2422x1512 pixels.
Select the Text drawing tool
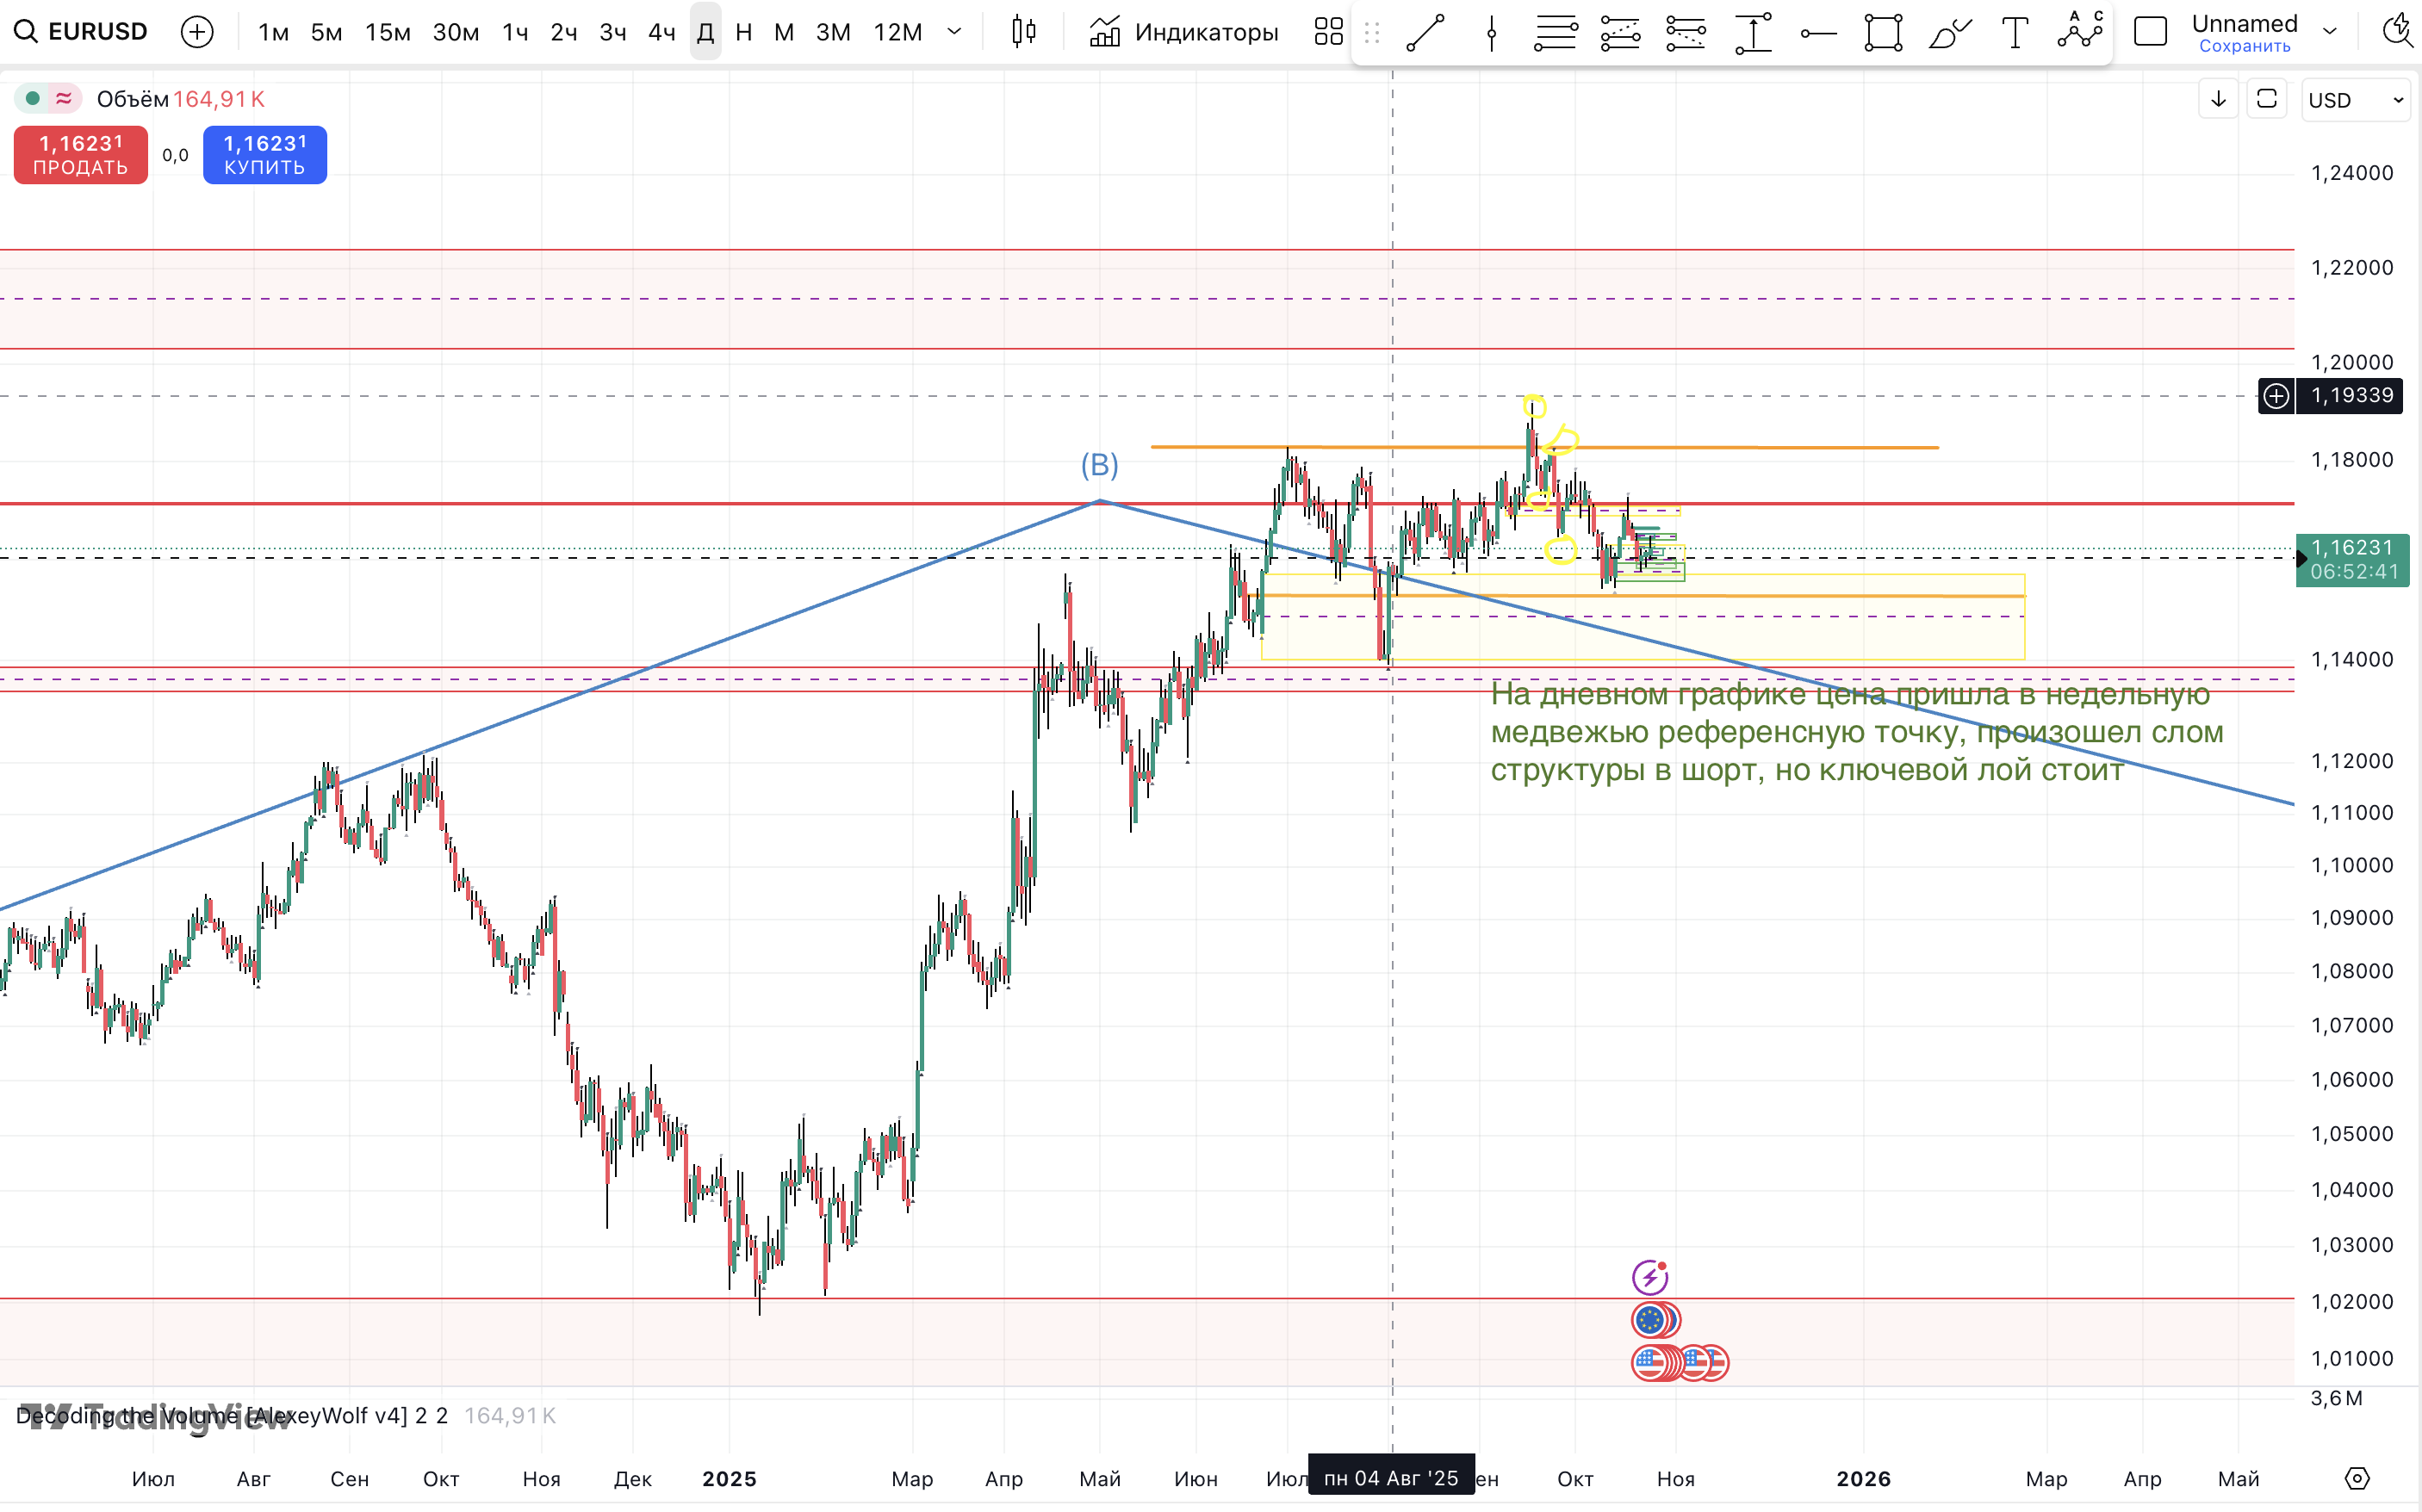(2015, 33)
